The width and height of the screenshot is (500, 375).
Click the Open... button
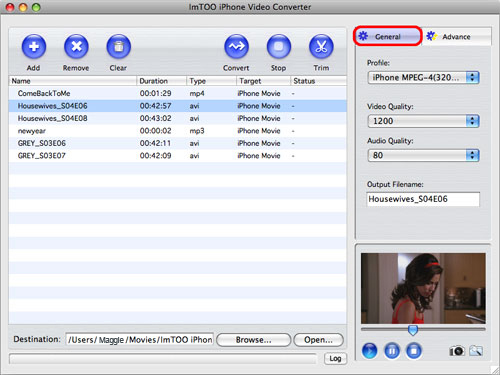click(318, 340)
